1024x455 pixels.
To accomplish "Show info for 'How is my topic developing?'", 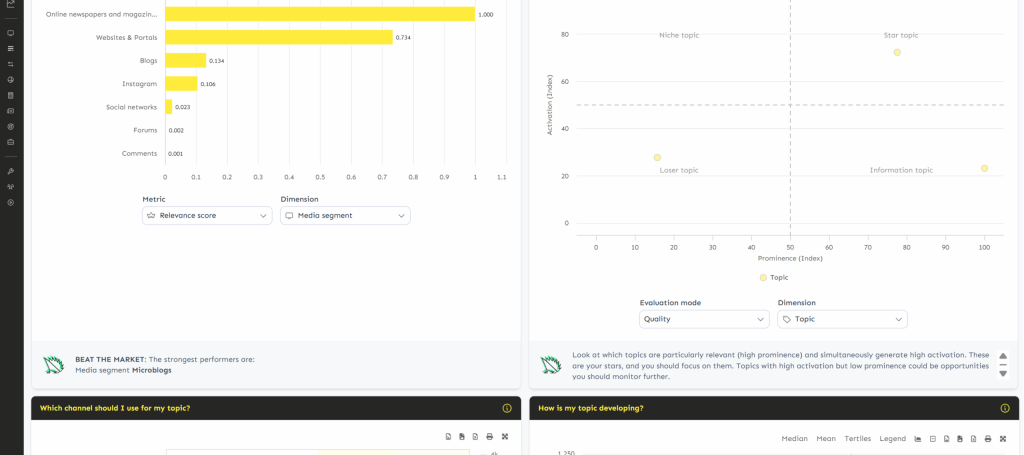I will [x=1005, y=408].
